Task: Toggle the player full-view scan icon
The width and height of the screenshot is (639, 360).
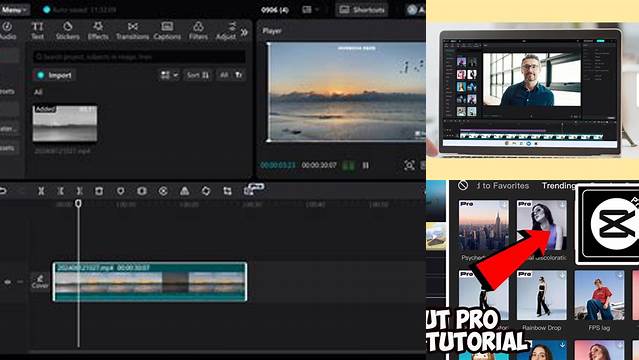Action: coord(409,165)
